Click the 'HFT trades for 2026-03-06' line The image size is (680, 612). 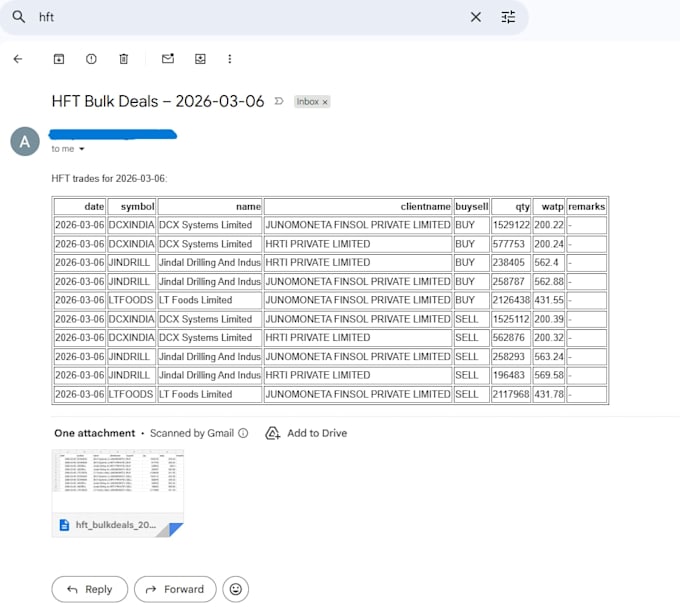[109, 179]
